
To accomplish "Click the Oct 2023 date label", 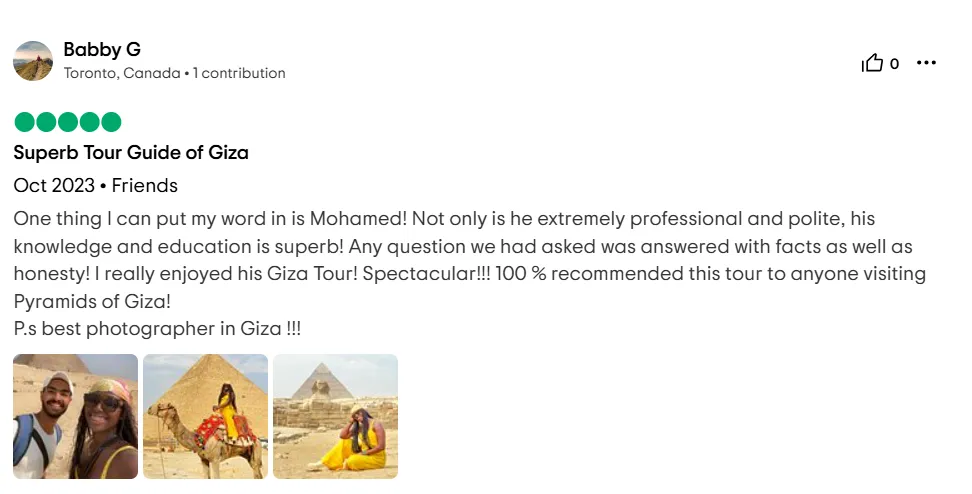I will click(x=54, y=185).
